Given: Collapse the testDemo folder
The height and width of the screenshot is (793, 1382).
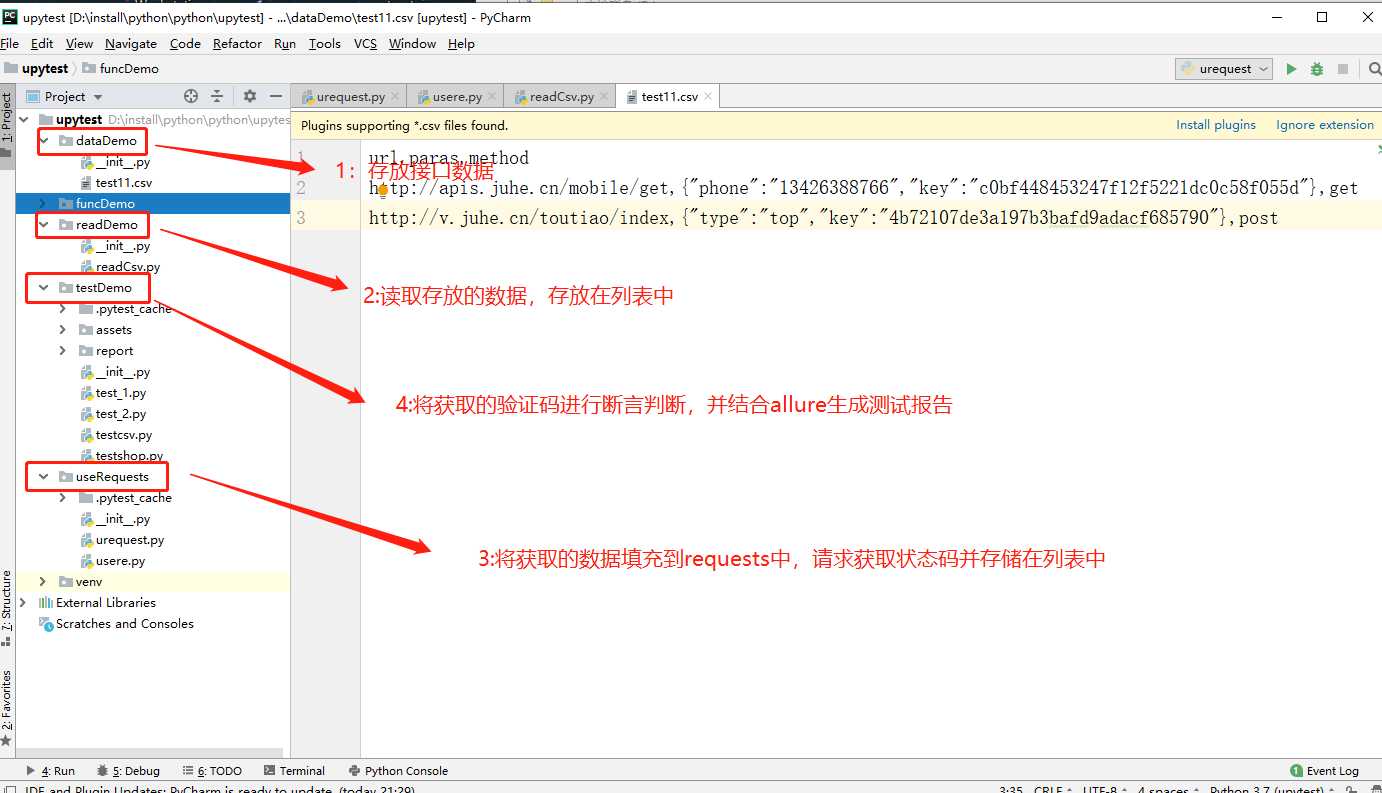Looking at the screenshot, I should coord(44,287).
